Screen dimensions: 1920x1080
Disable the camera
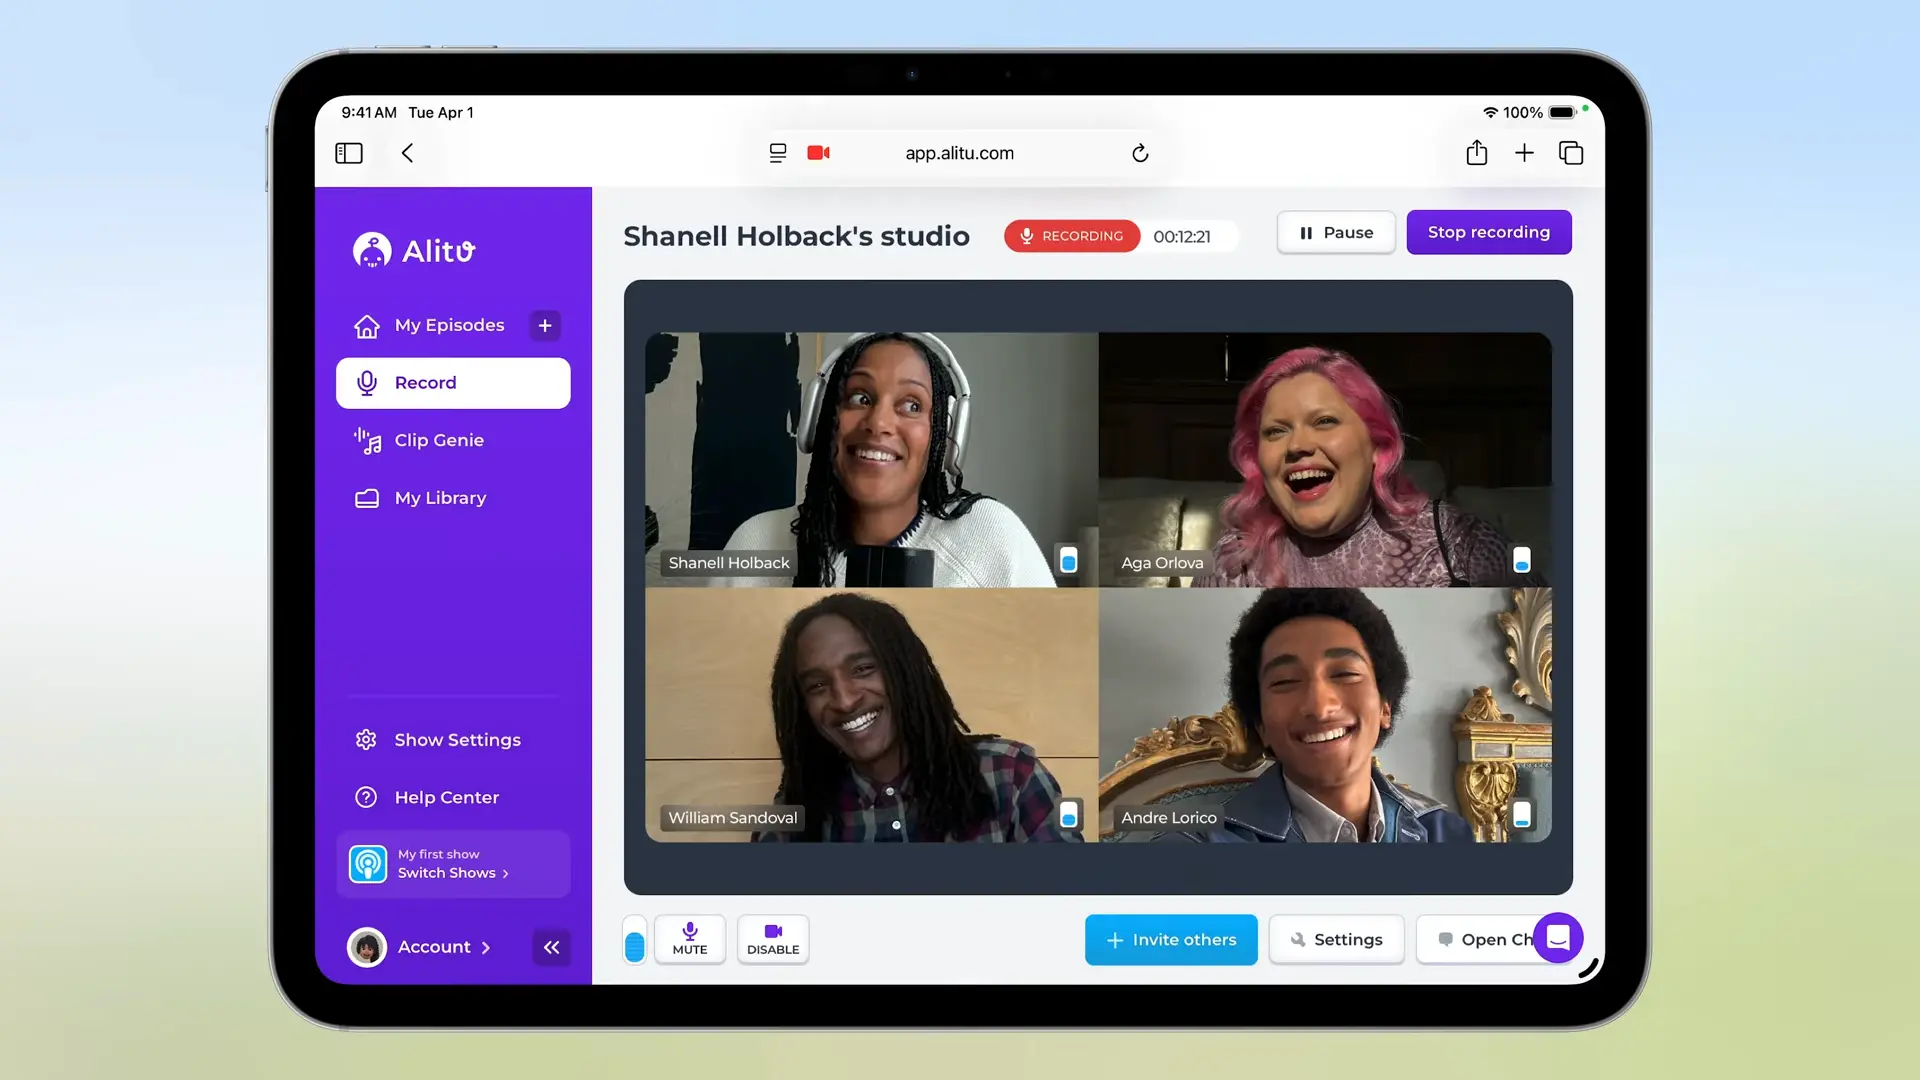pyautogui.click(x=773, y=939)
